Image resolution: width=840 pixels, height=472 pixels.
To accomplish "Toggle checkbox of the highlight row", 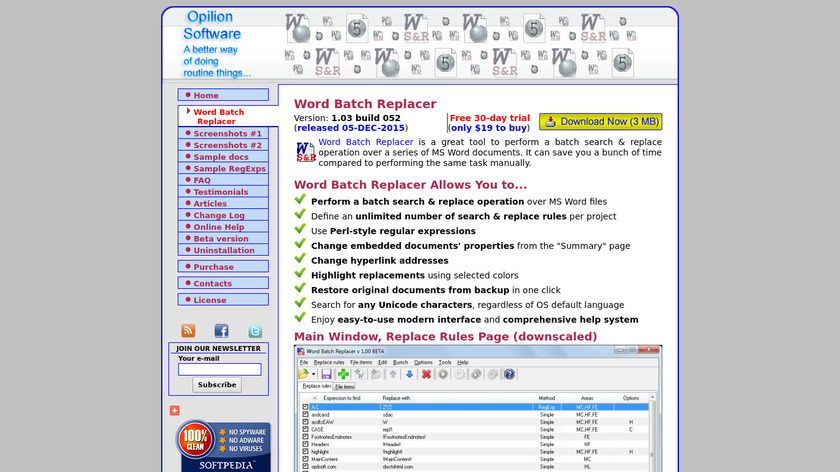I will click(305, 452).
